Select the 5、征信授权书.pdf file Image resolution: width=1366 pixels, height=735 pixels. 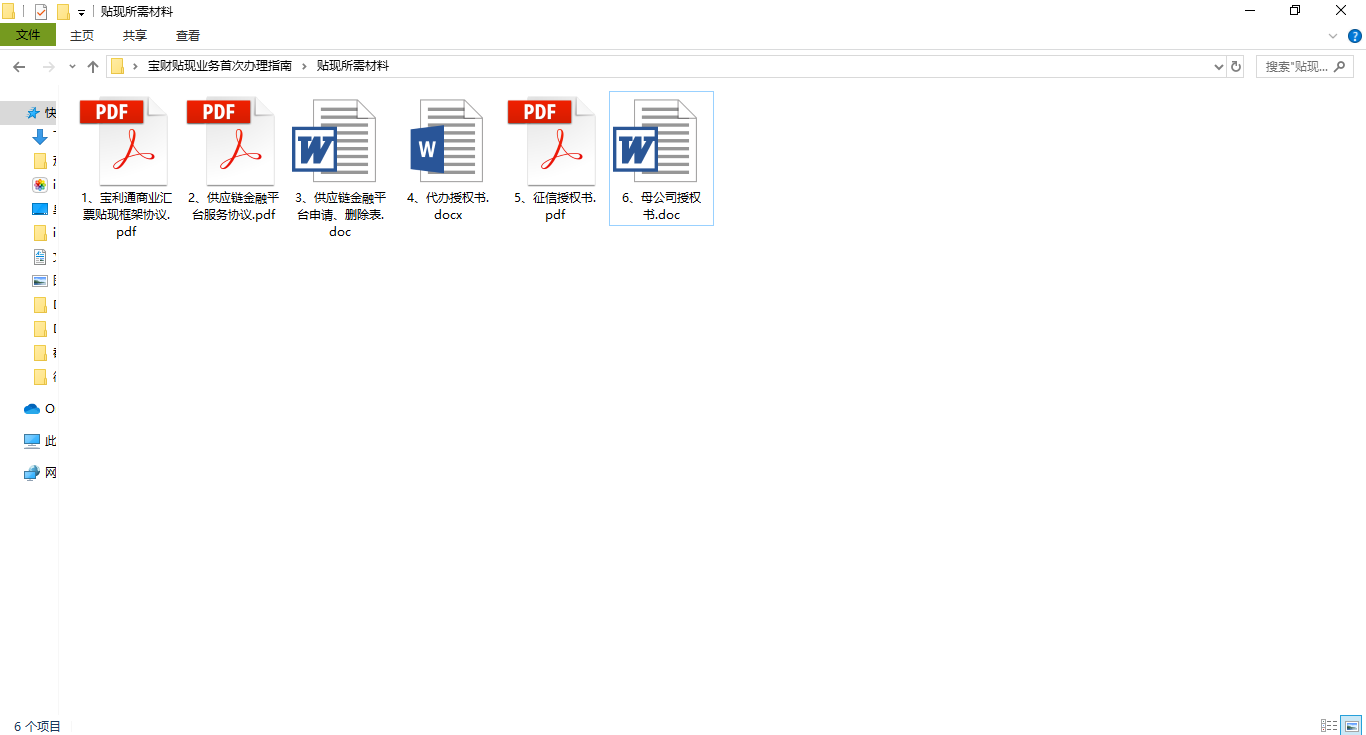pyautogui.click(x=554, y=160)
